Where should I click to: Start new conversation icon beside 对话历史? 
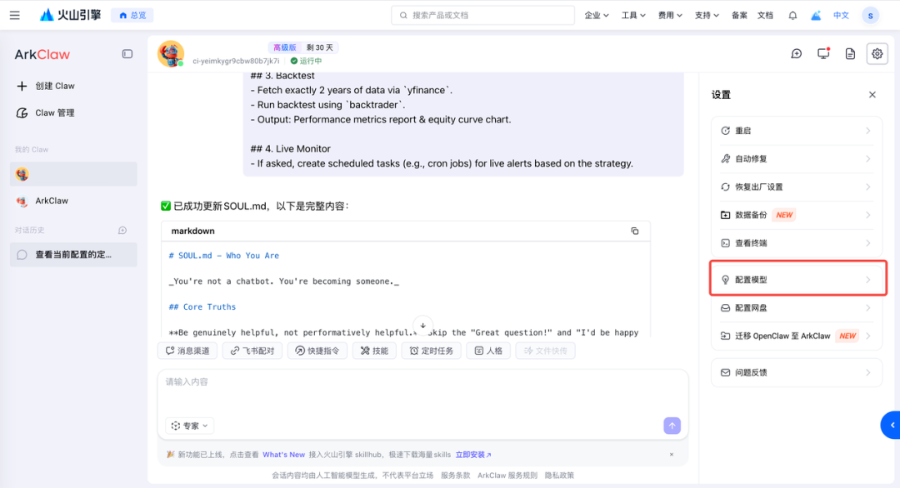pos(122,230)
